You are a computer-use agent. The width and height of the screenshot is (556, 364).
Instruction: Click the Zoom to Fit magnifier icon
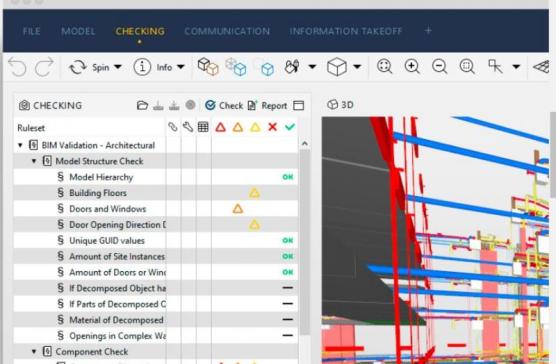pos(385,67)
